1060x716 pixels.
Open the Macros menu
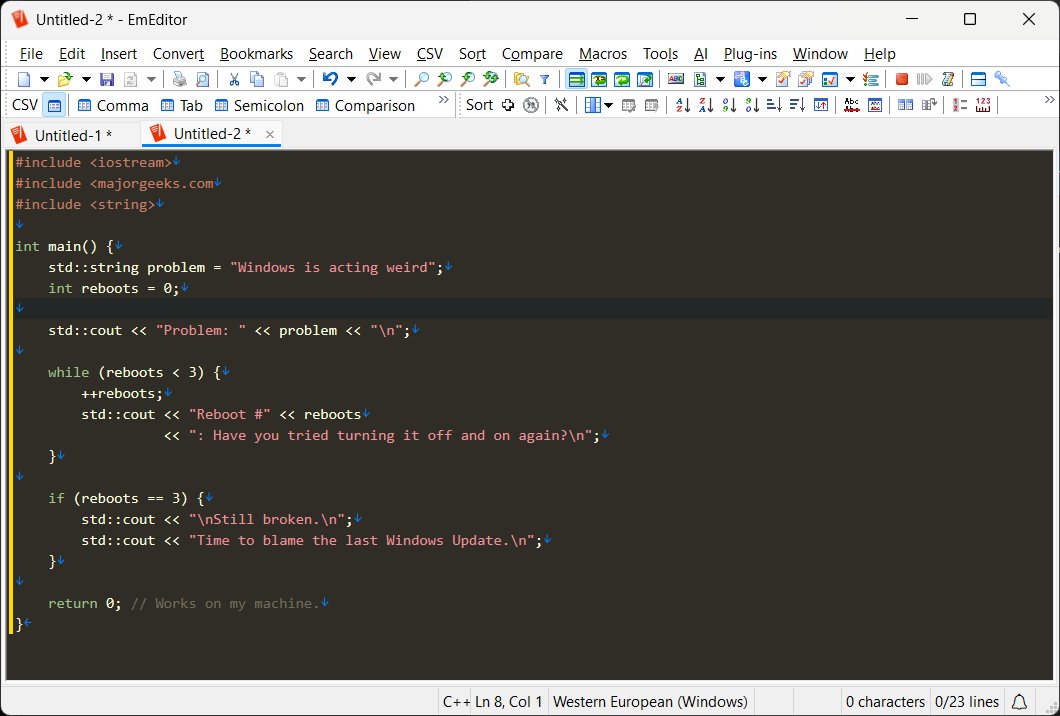tap(603, 53)
